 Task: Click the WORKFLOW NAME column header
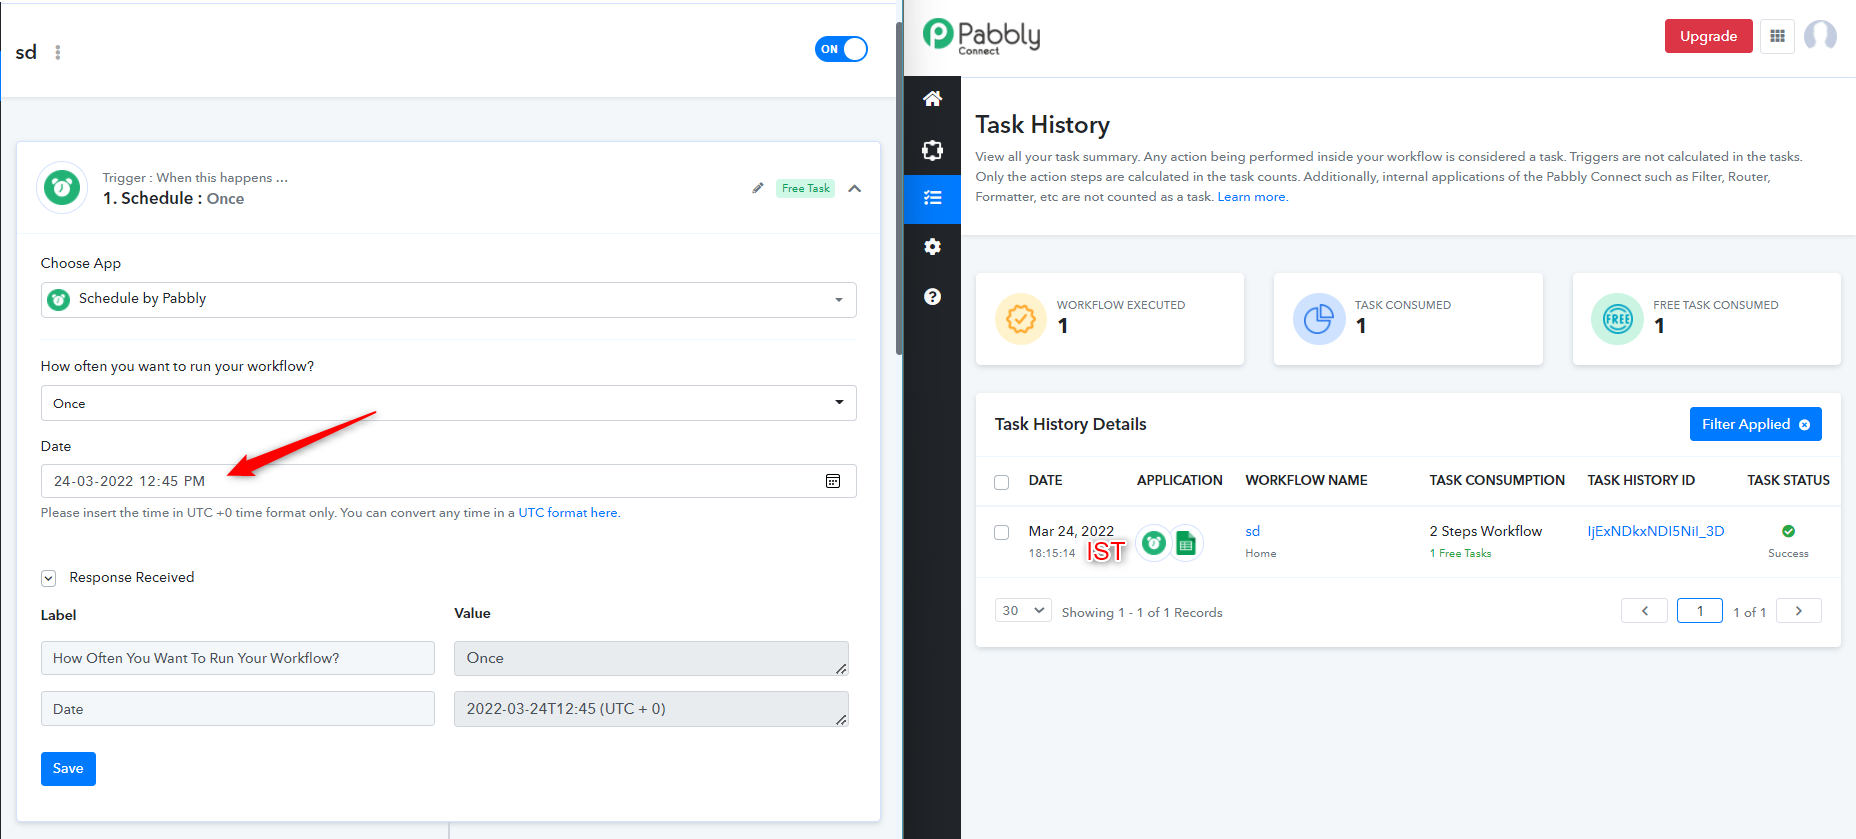click(x=1306, y=480)
